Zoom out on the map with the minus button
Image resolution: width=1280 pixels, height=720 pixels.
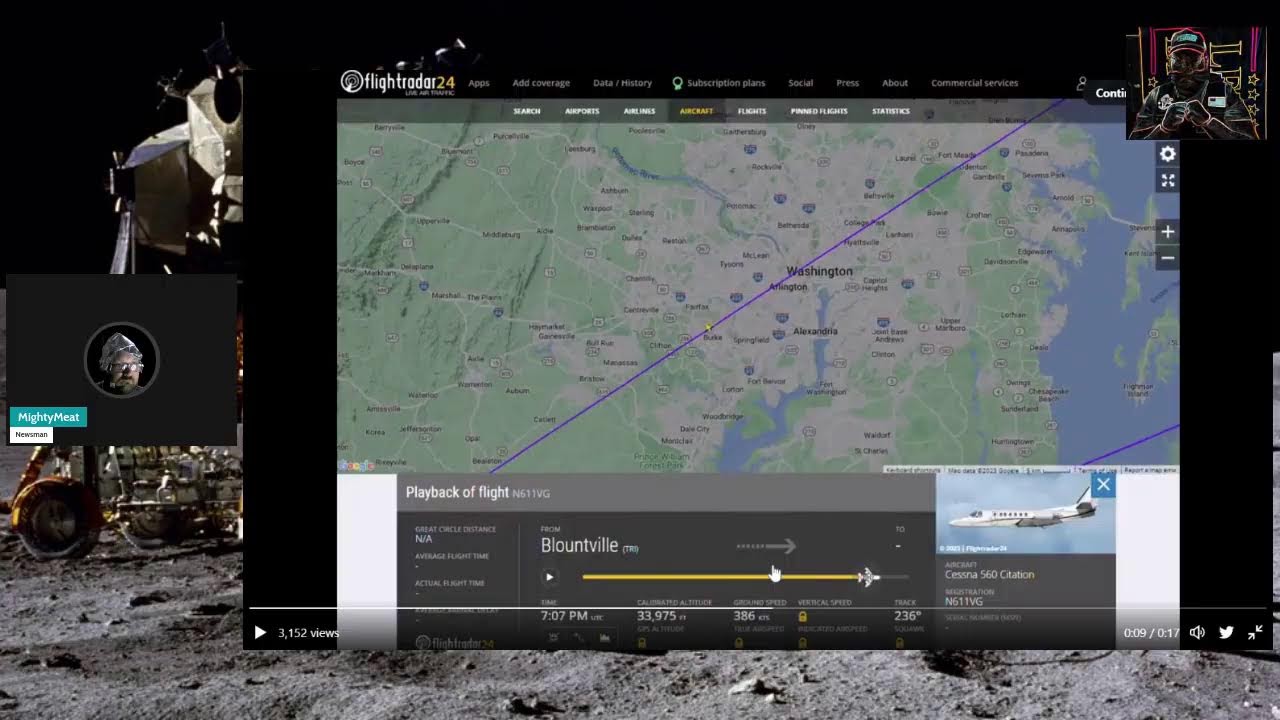click(x=1167, y=258)
